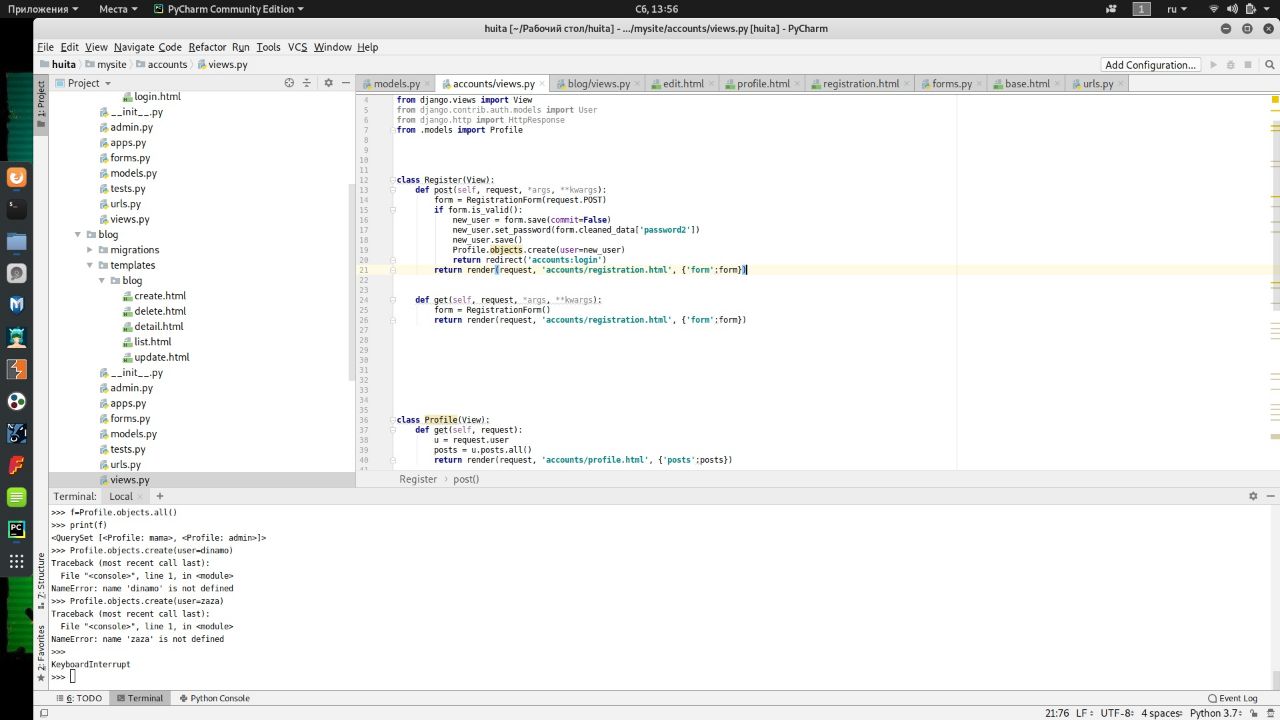Open the Project view dropdown
This screenshot has width=1280, height=720.
83,83
